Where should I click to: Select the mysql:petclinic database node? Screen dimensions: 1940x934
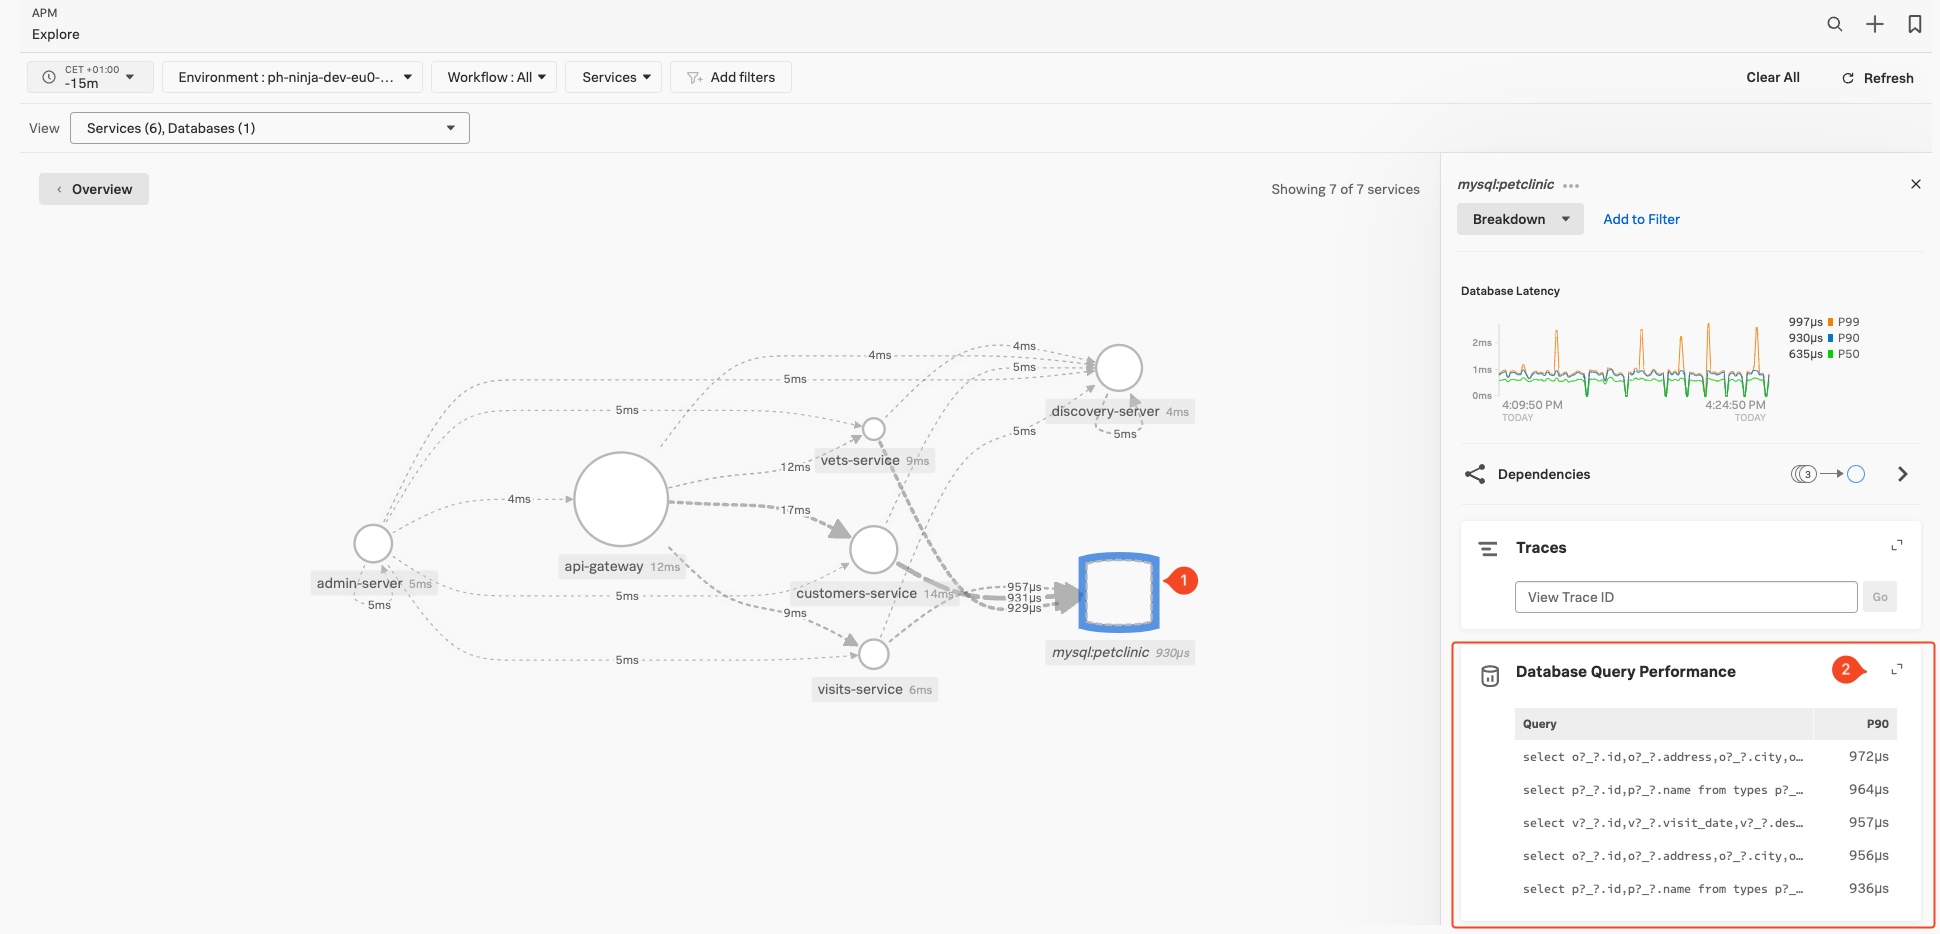[1120, 593]
